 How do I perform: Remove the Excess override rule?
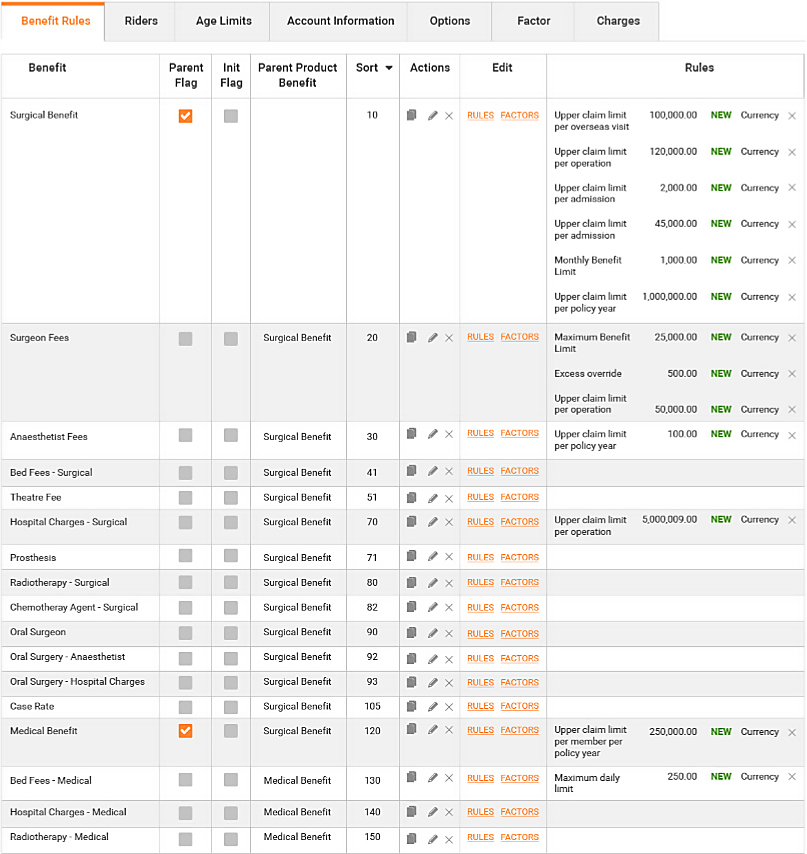(x=792, y=374)
